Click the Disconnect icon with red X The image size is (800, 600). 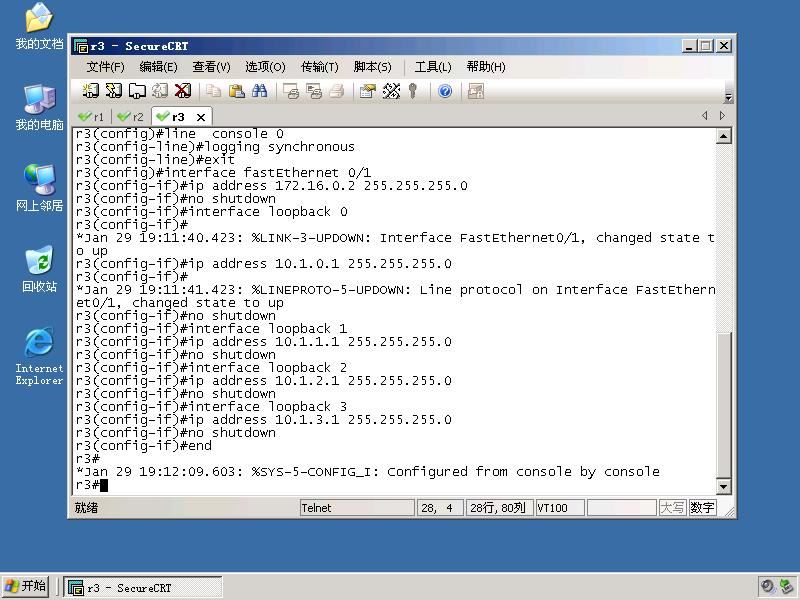tap(183, 91)
